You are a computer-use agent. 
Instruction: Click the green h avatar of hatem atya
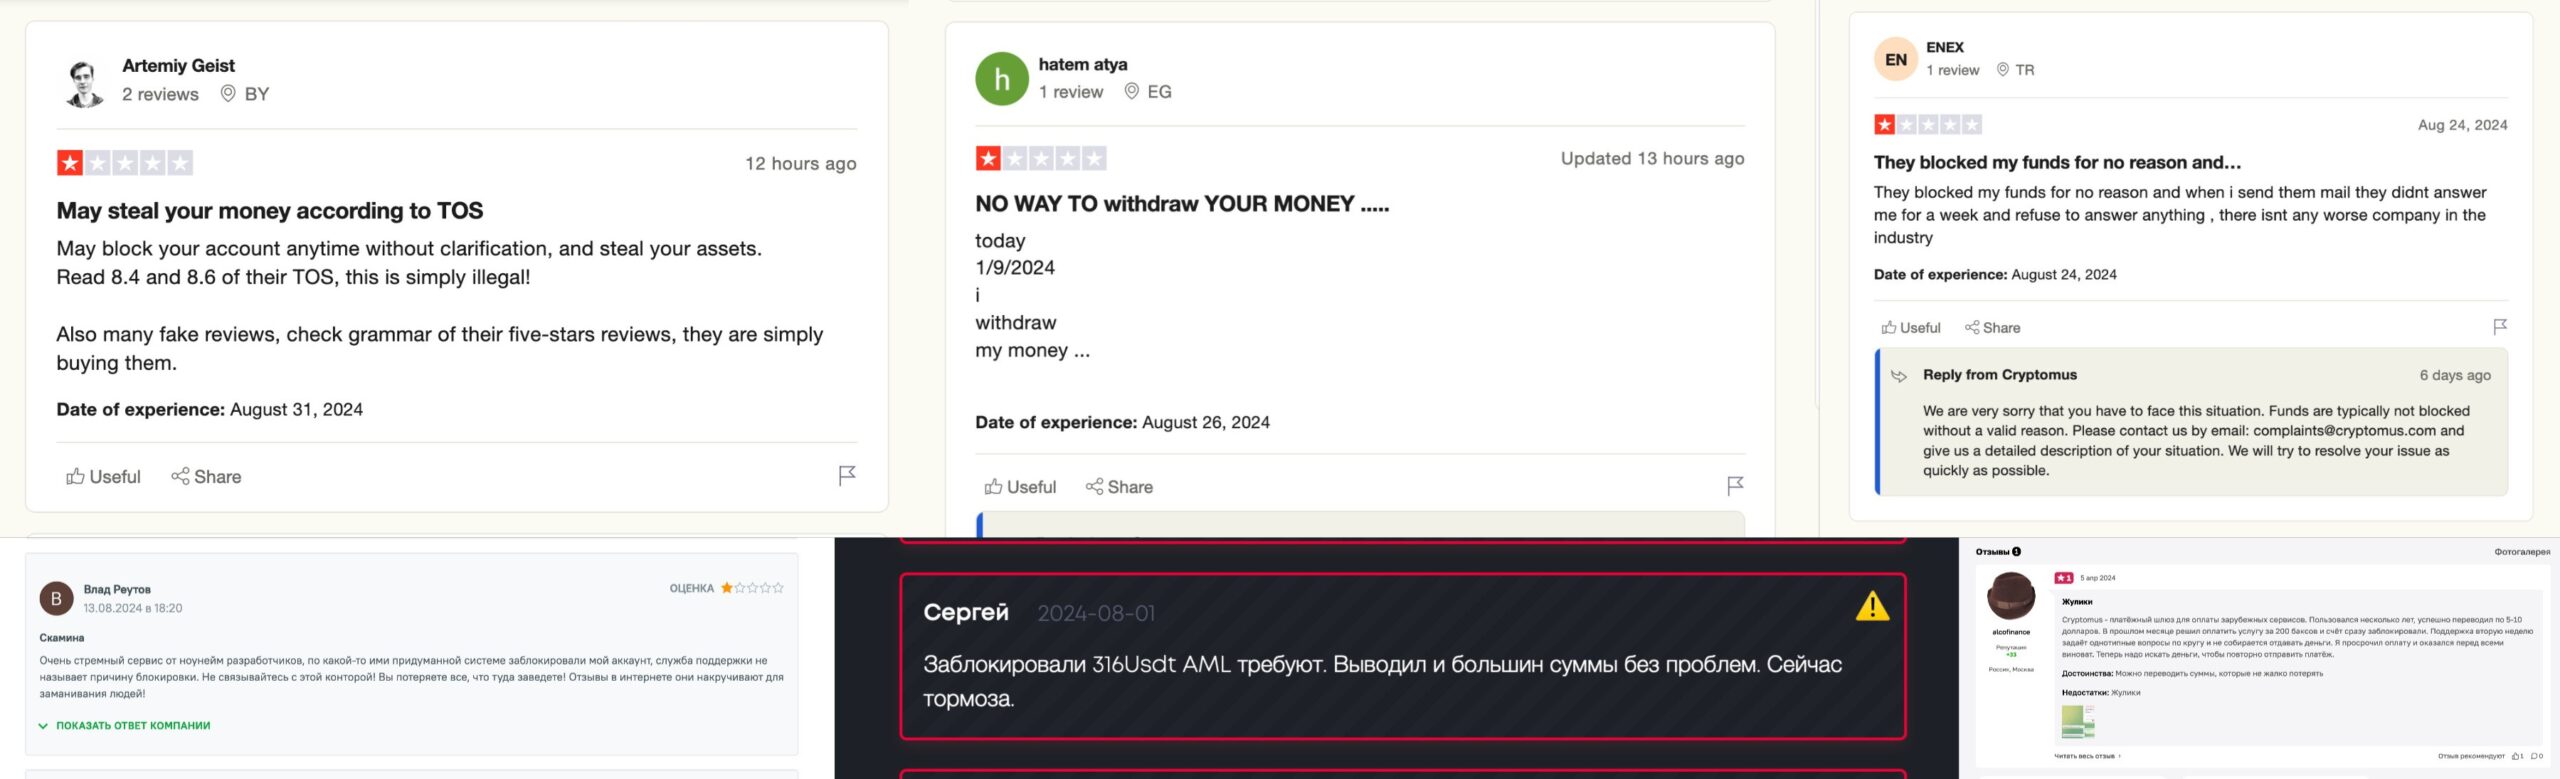(x=1002, y=79)
